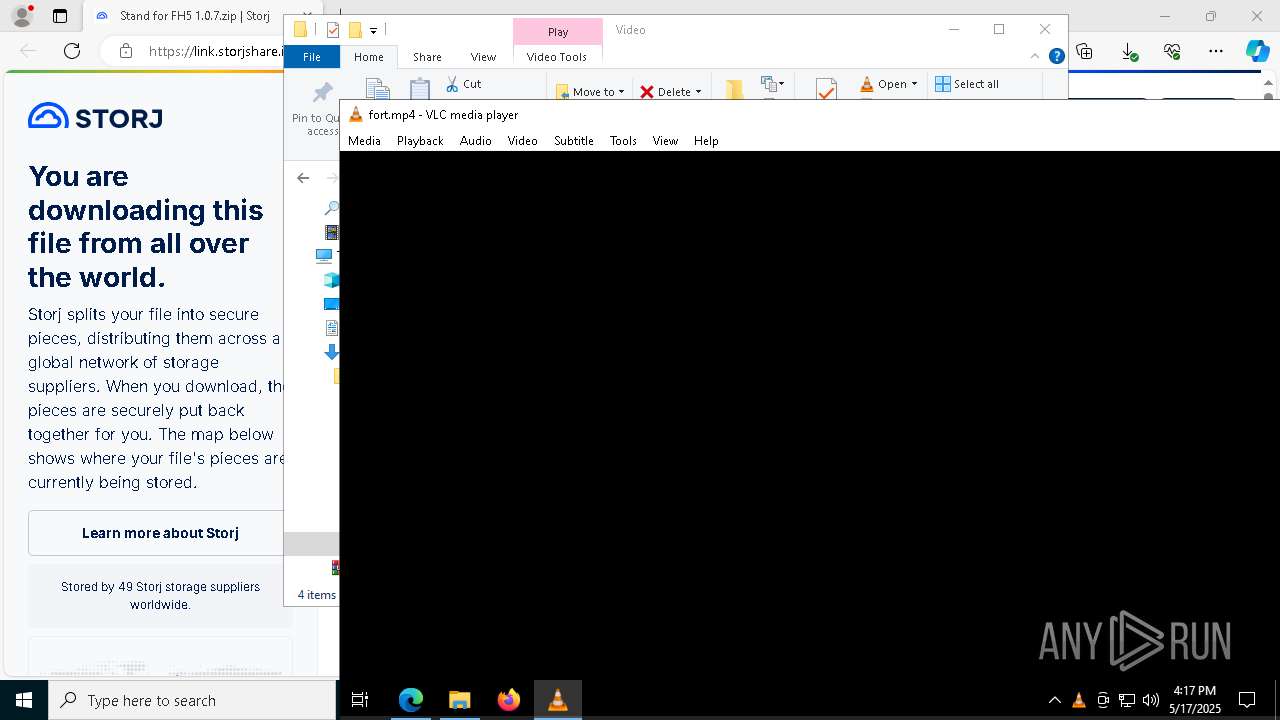Click the search magnifier in nav pane

331,208
